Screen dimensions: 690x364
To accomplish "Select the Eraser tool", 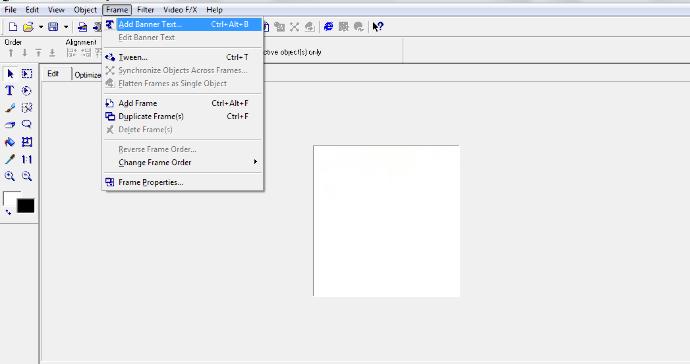I will (x=10, y=125).
